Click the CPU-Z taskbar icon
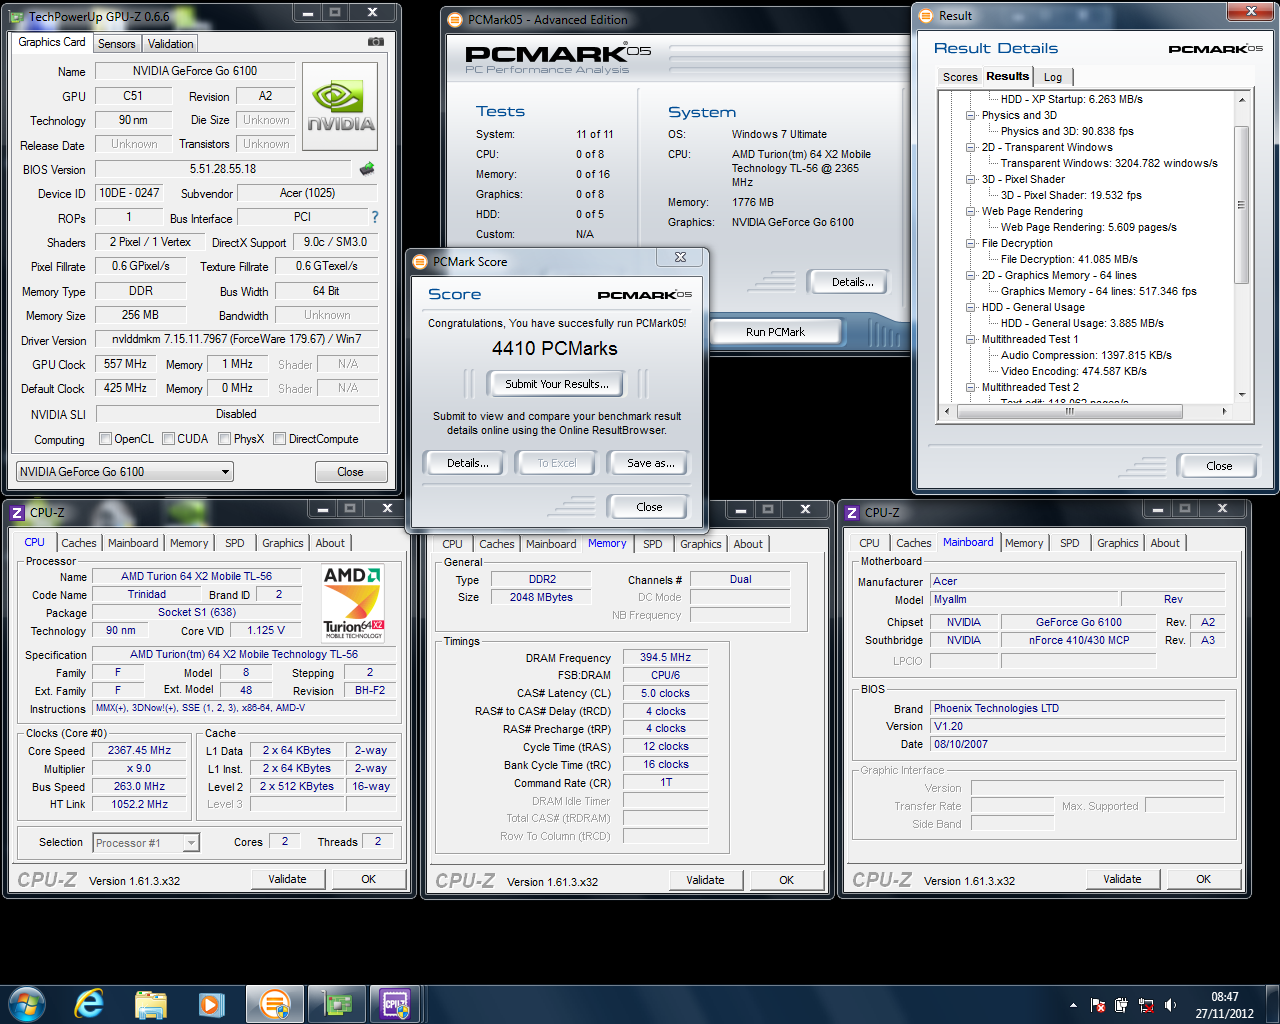Image resolution: width=1280 pixels, height=1024 pixels. pyautogui.click(x=396, y=1004)
